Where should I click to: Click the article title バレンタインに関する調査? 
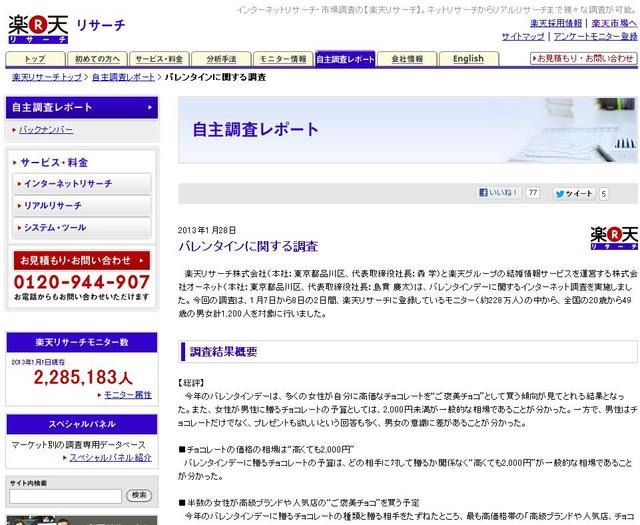tap(248, 246)
